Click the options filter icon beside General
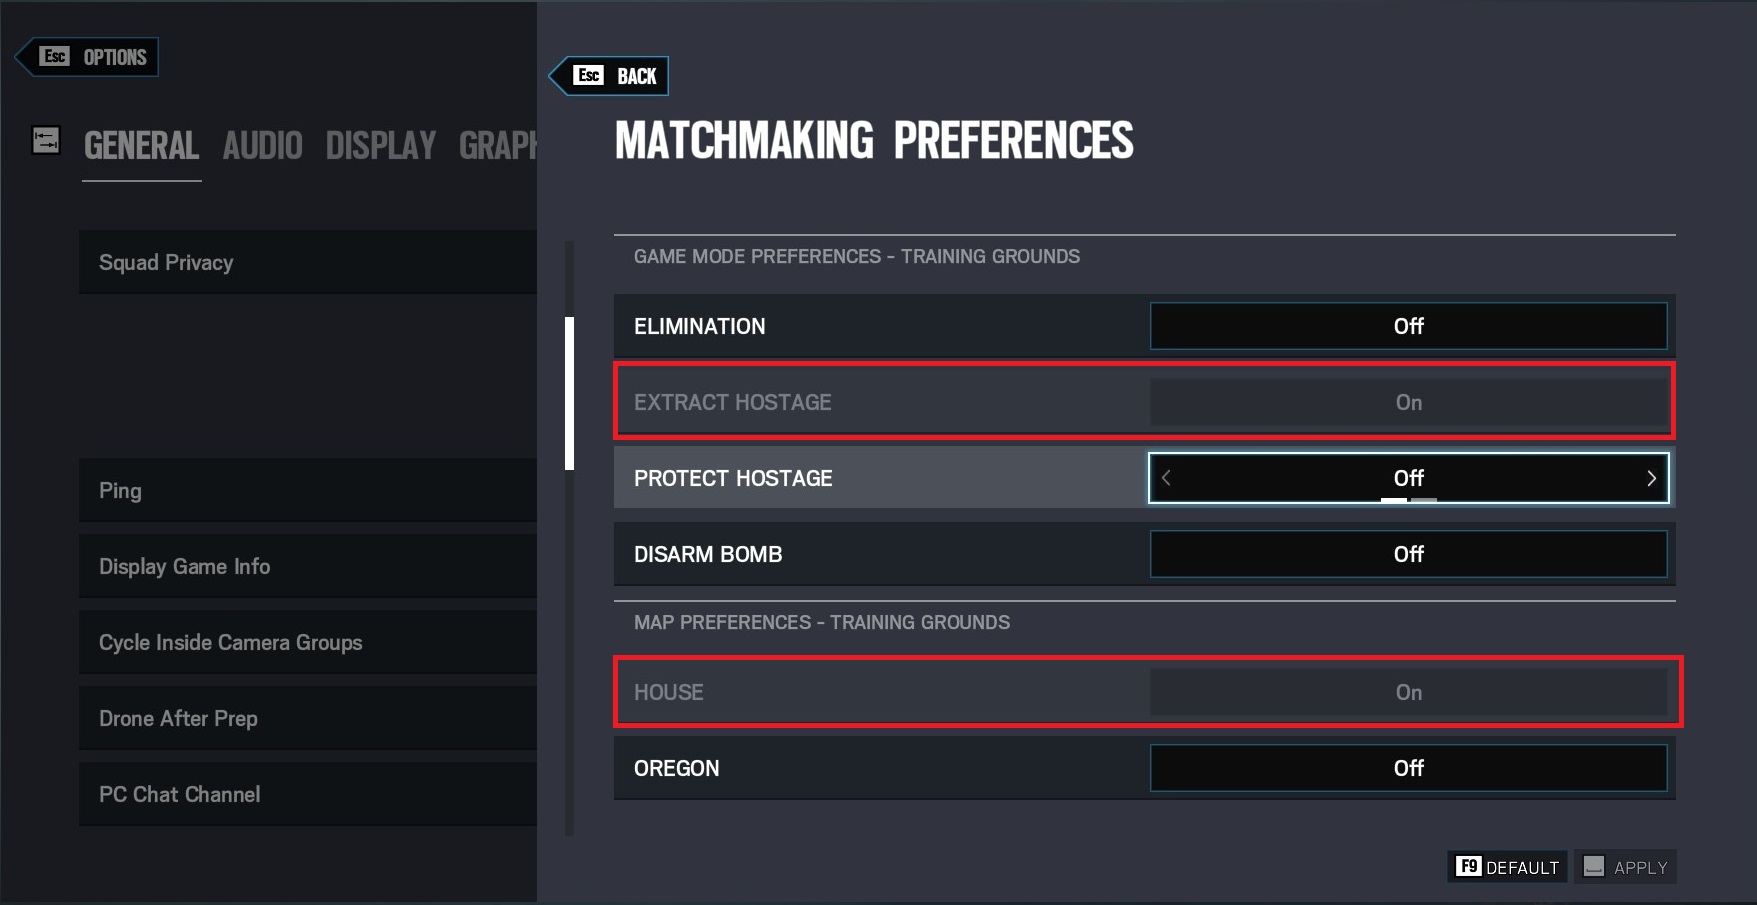 46,141
